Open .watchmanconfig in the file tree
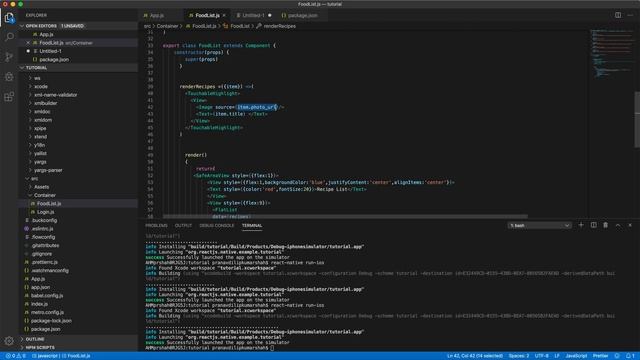 [49, 271]
